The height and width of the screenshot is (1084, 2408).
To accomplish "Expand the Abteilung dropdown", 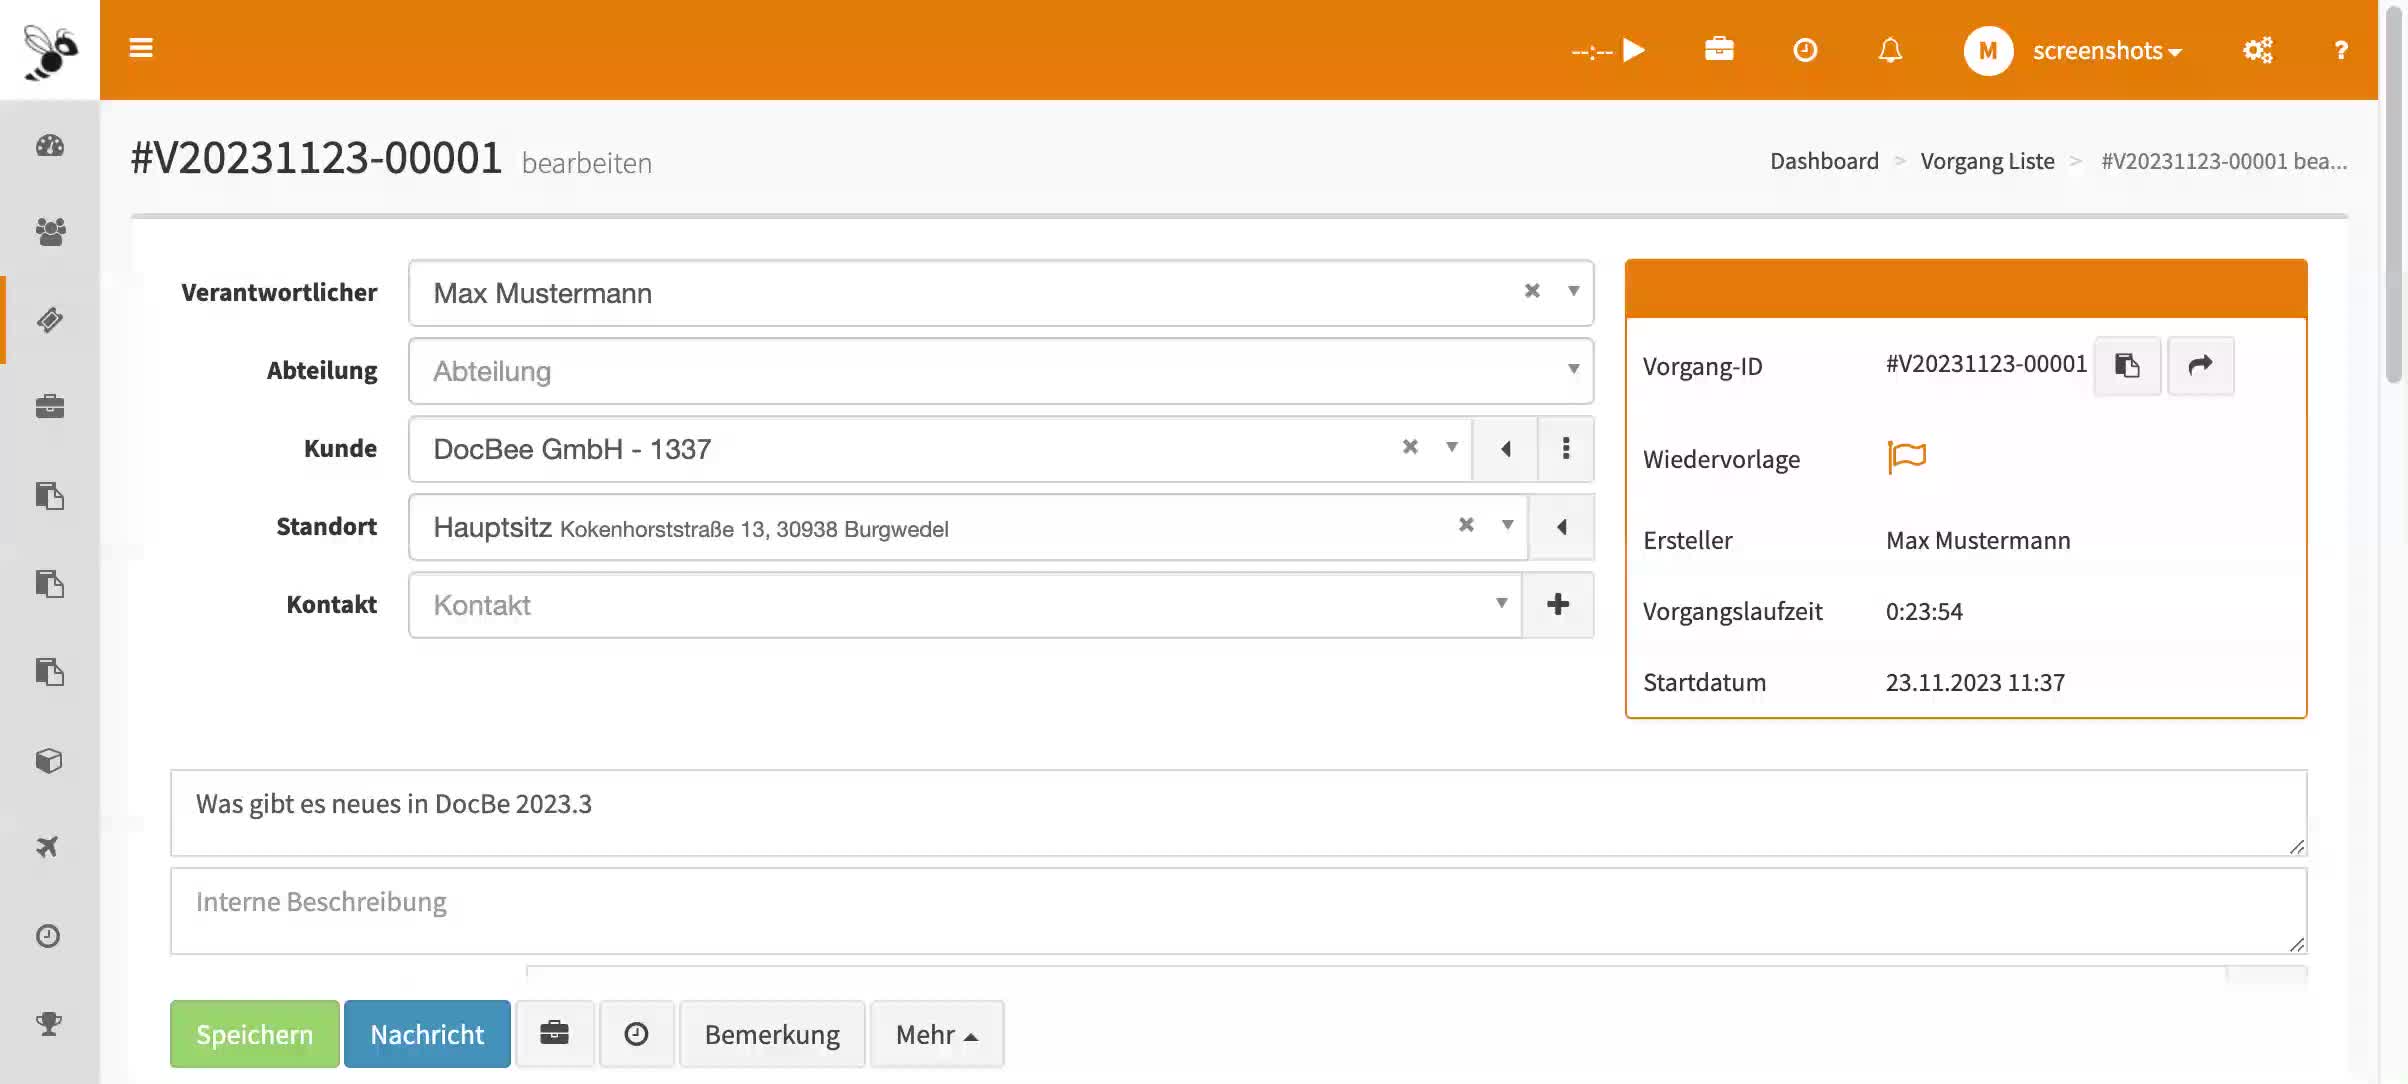I will click(x=1573, y=370).
